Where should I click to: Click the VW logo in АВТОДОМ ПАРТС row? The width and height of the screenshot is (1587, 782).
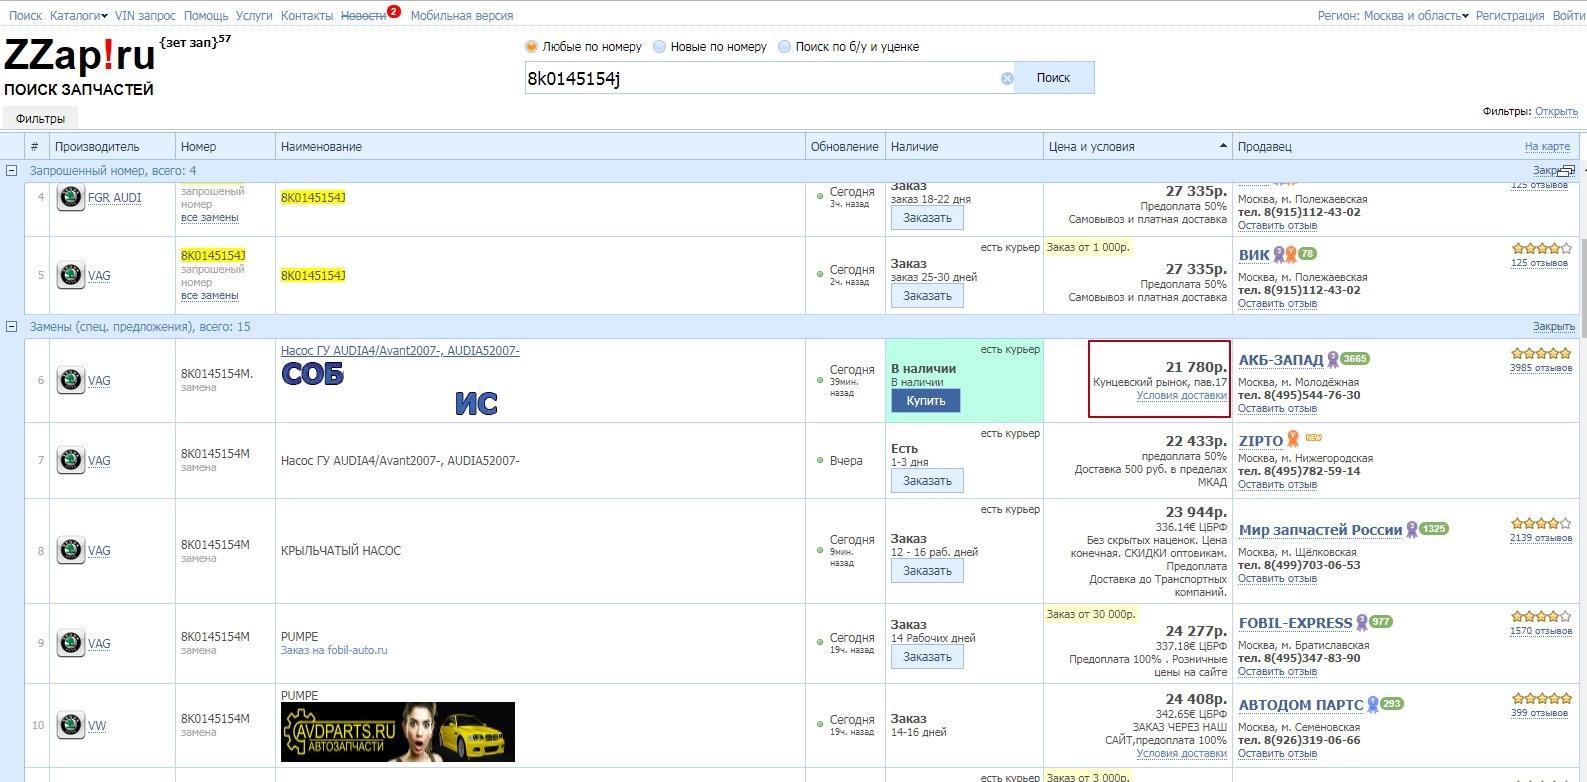(x=70, y=725)
